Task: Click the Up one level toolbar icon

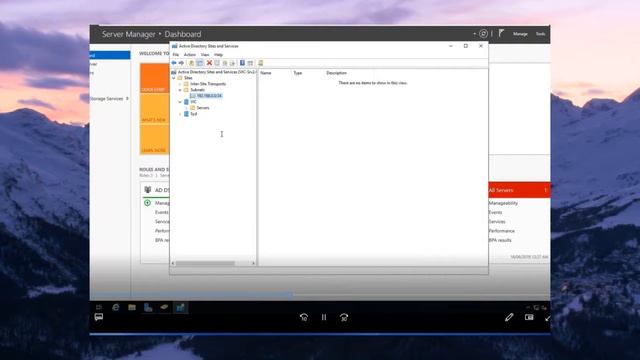Action: [191, 63]
